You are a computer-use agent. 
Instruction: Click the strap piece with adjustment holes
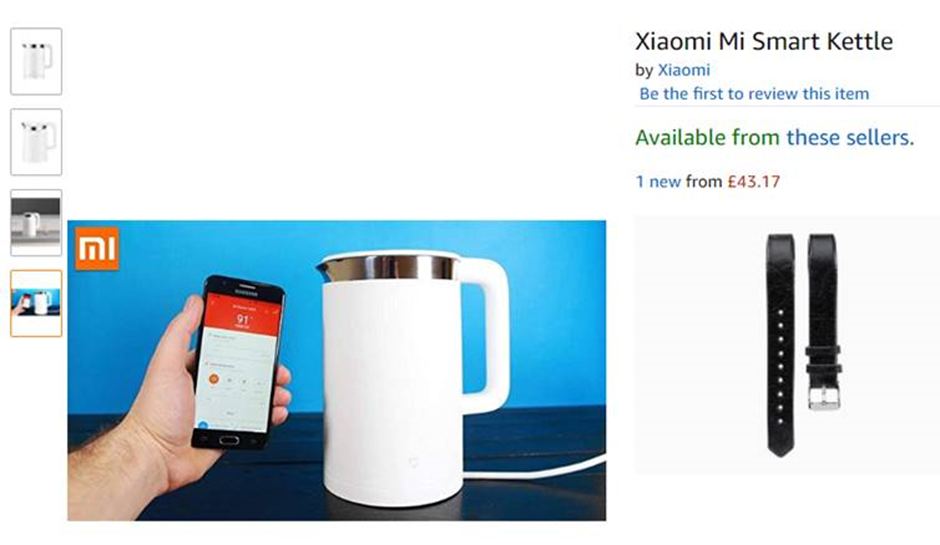(781, 345)
